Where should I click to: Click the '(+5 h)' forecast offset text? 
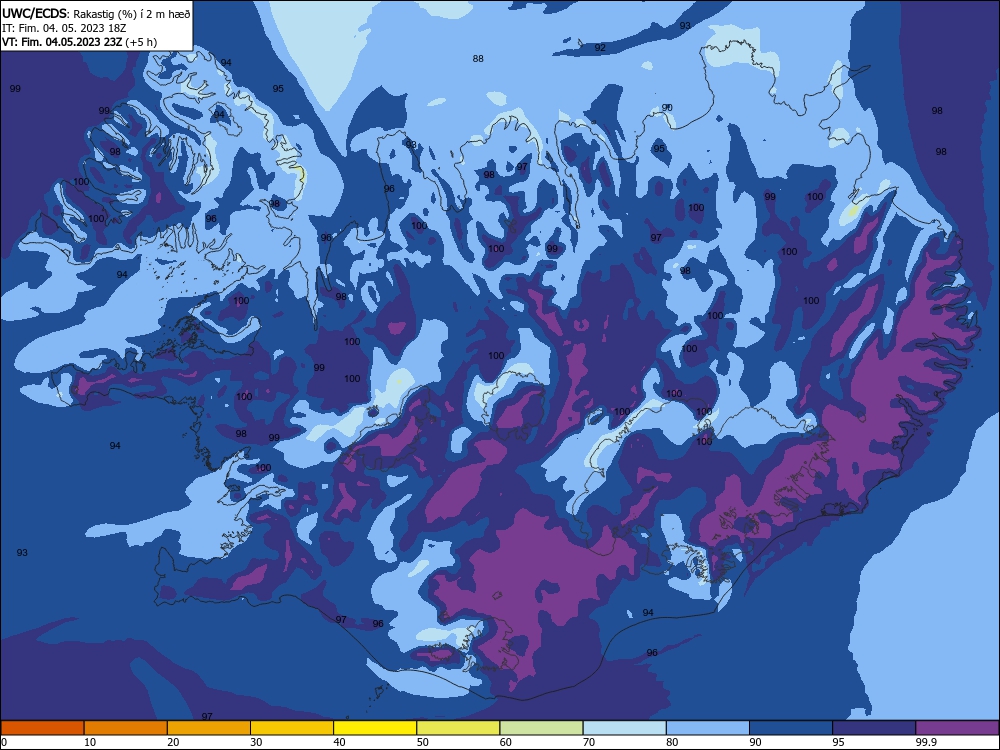pyautogui.click(x=141, y=42)
